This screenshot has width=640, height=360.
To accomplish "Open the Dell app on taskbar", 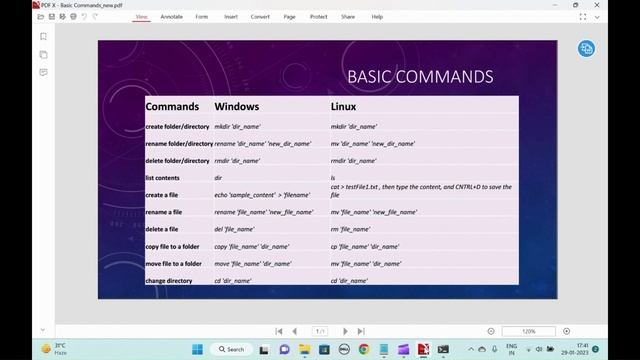I will (x=344, y=349).
